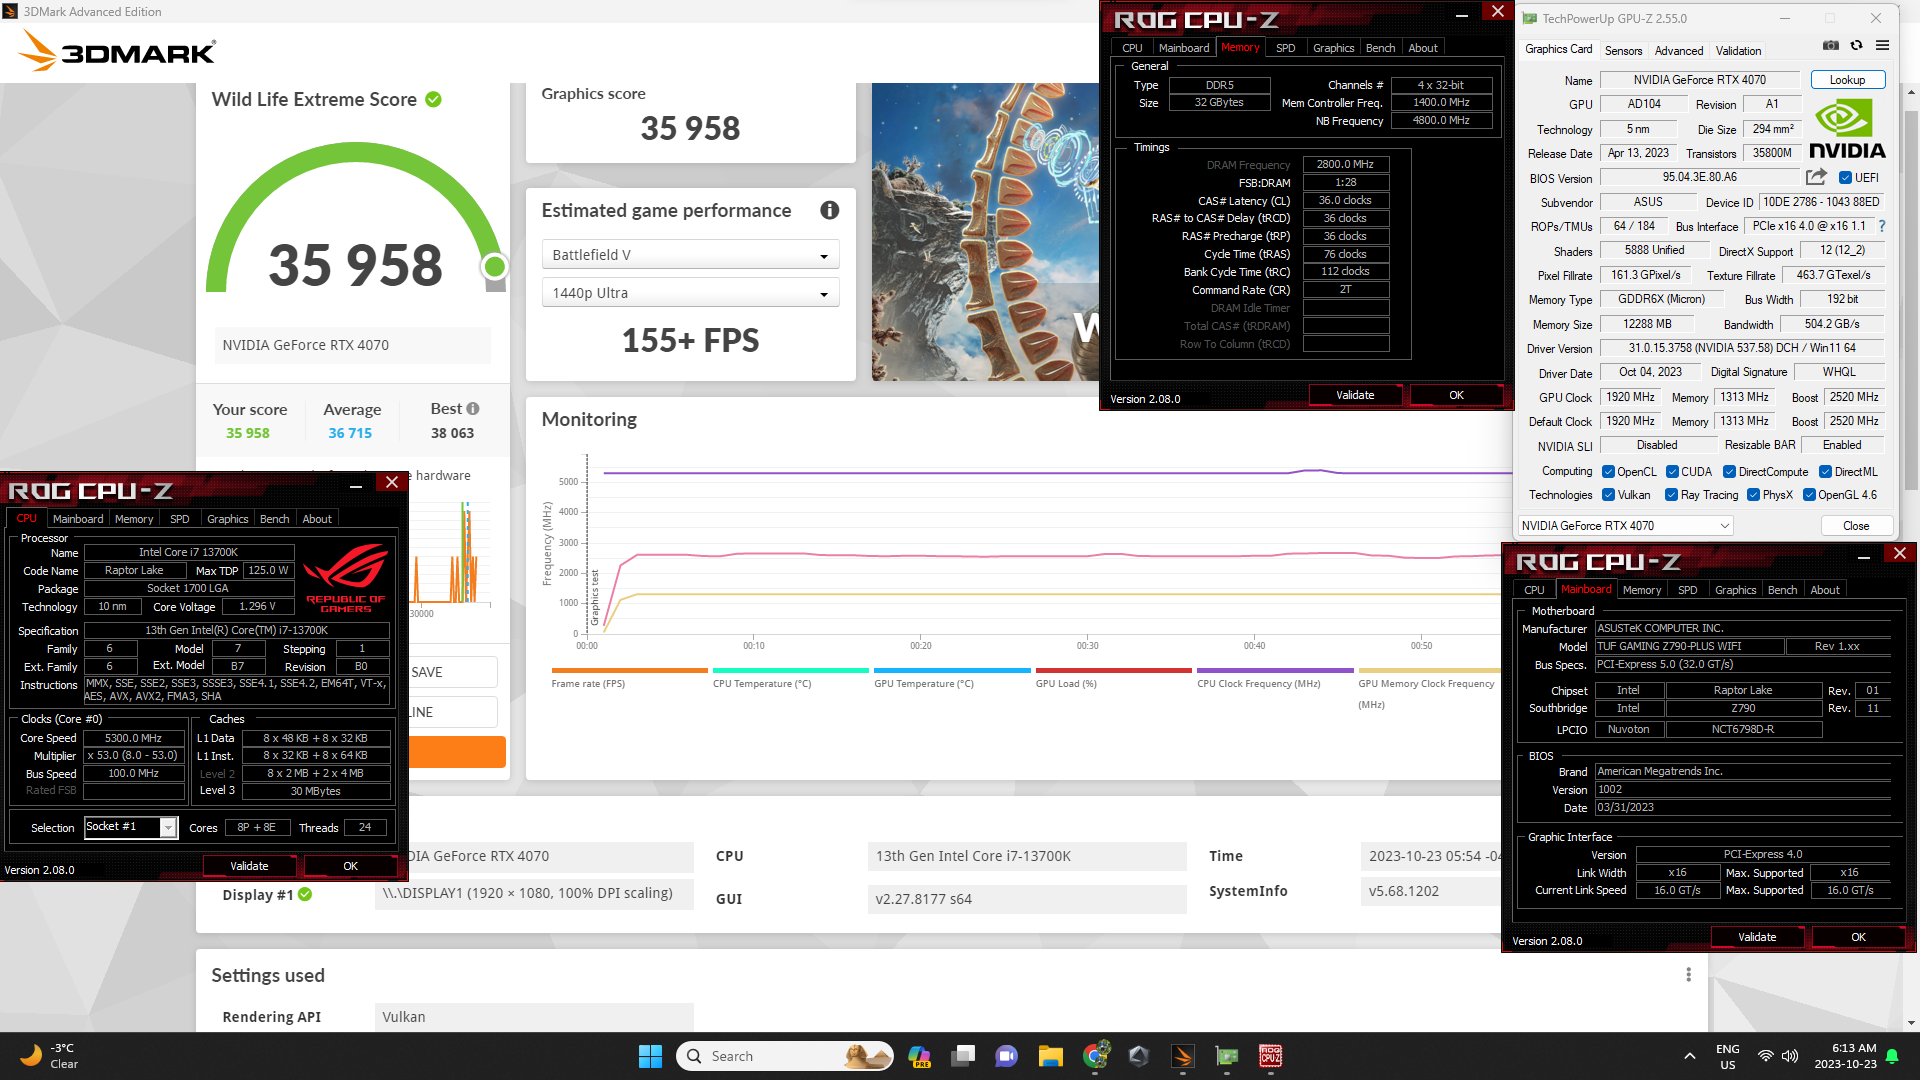Screen dimensions: 1920x1080
Task: Click OK in the CPU-Z Mainboard window
Action: 1858,937
